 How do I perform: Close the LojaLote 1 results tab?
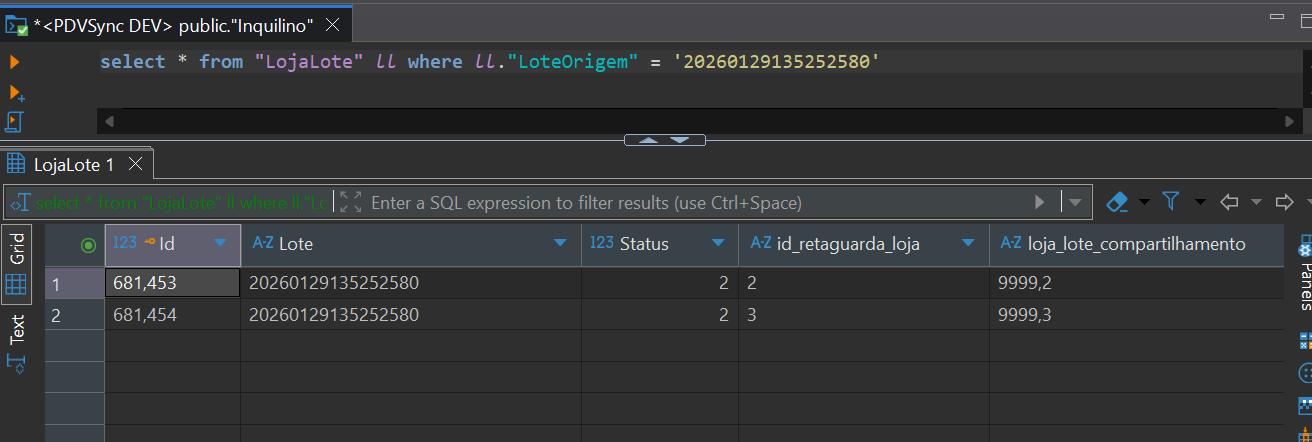click(136, 164)
